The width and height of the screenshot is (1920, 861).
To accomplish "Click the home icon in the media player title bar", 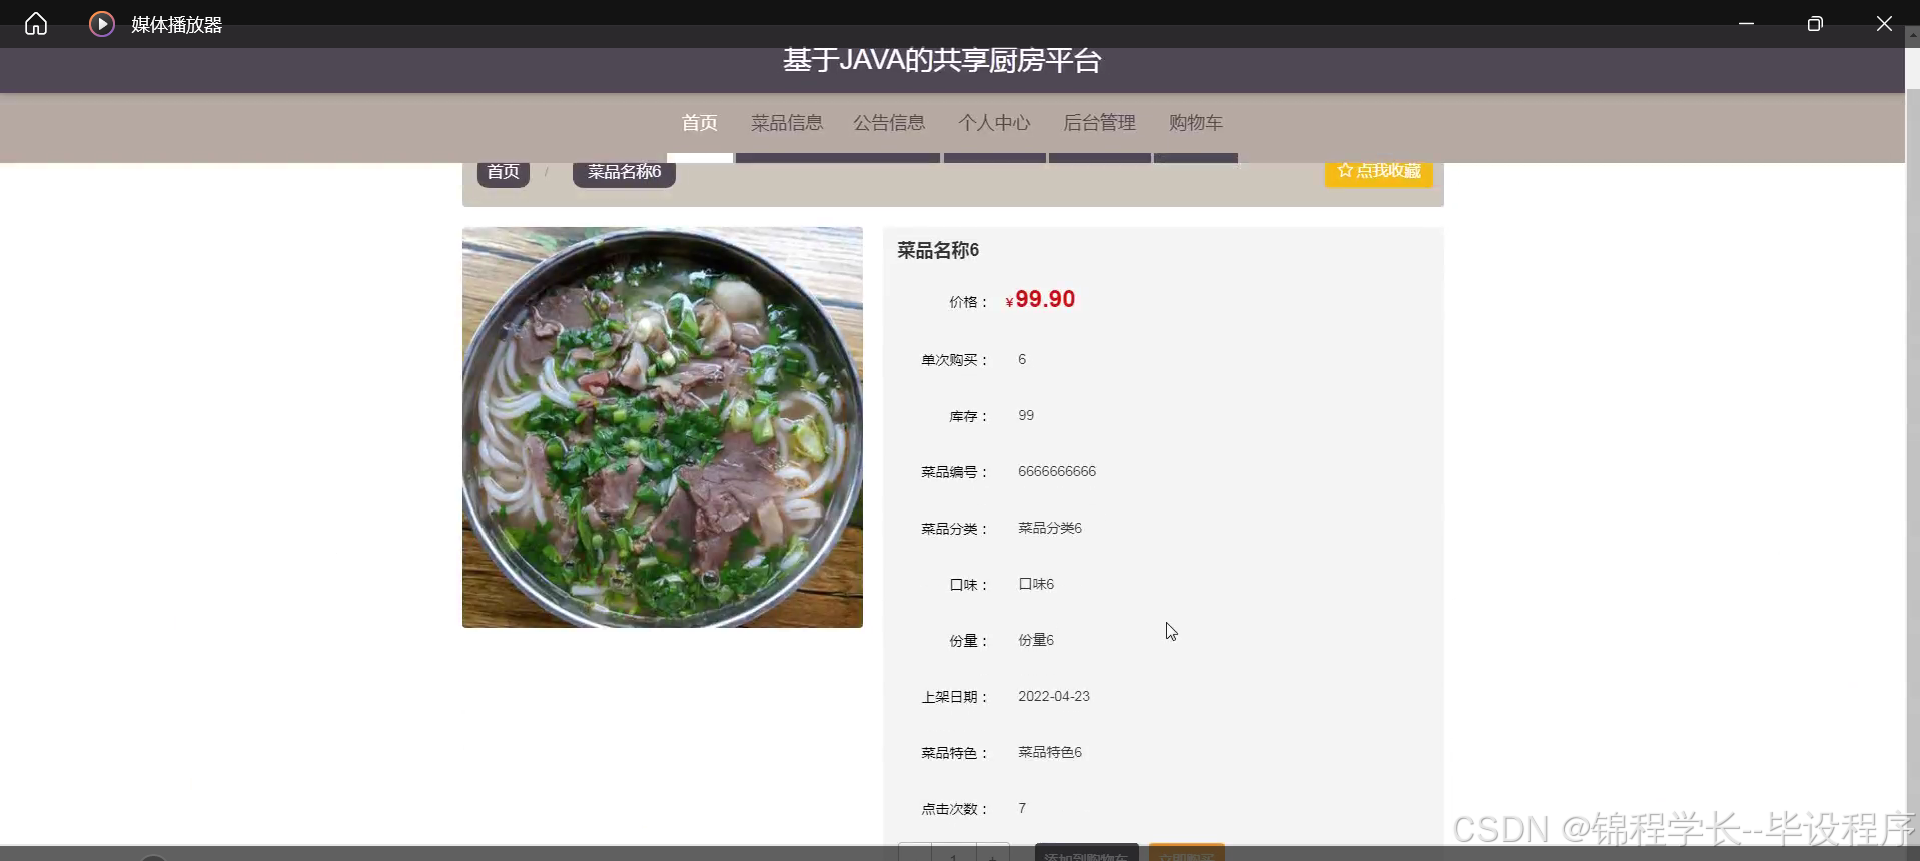I will (36, 23).
